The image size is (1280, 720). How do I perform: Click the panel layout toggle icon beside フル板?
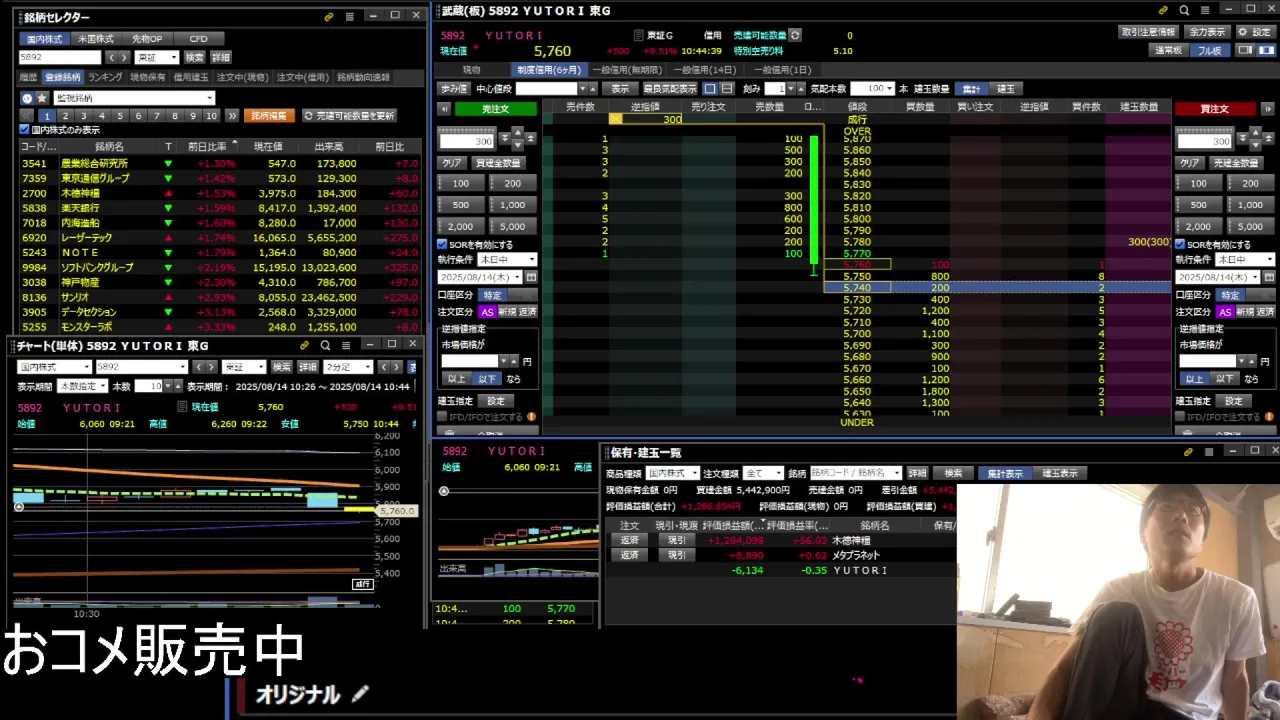[1245, 50]
